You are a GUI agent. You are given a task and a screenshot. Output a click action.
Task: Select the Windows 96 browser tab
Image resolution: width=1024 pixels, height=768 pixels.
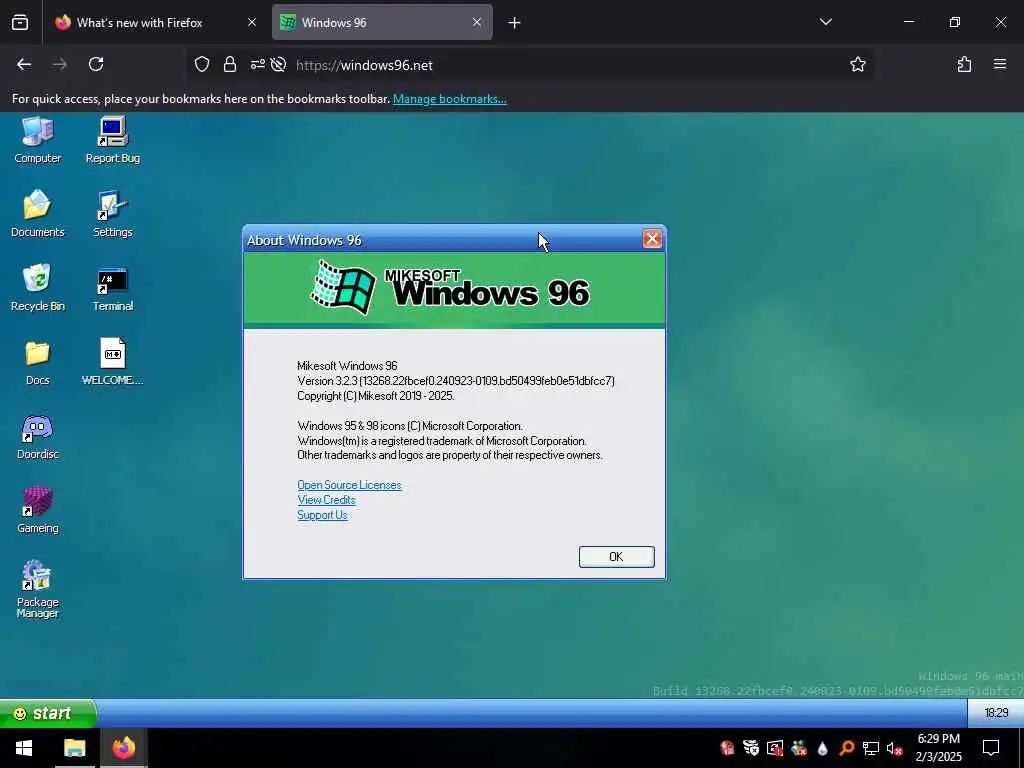coord(382,22)
